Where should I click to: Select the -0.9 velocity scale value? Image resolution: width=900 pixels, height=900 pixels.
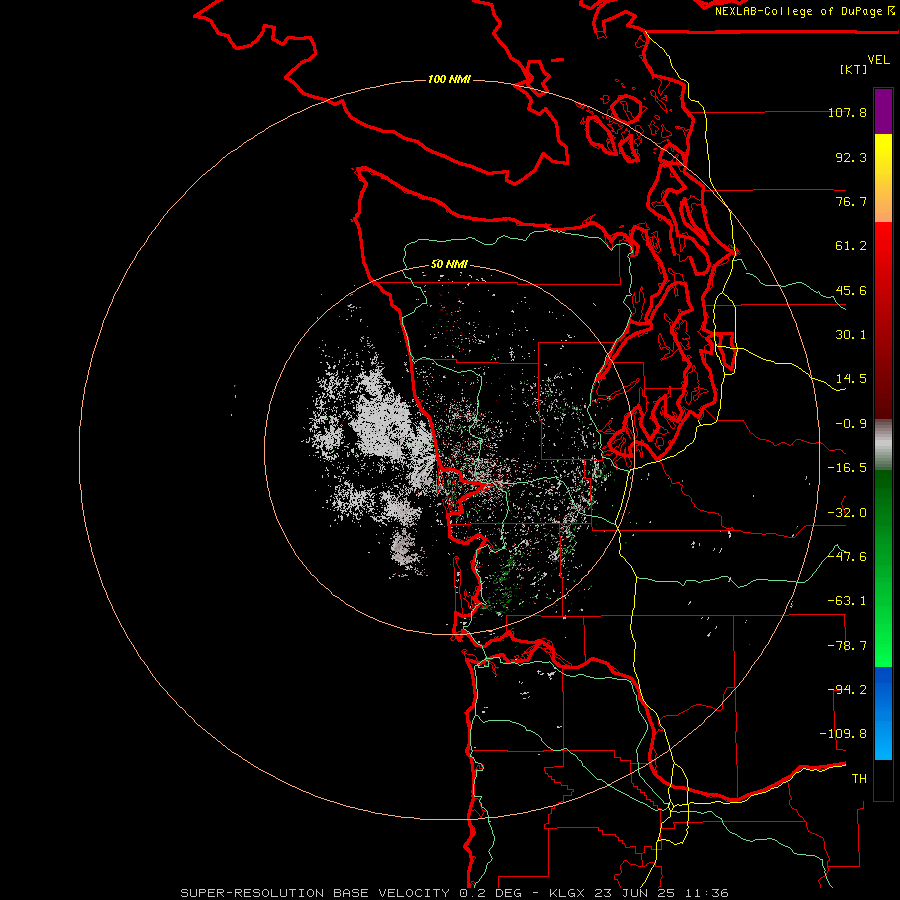pos(851,424)
